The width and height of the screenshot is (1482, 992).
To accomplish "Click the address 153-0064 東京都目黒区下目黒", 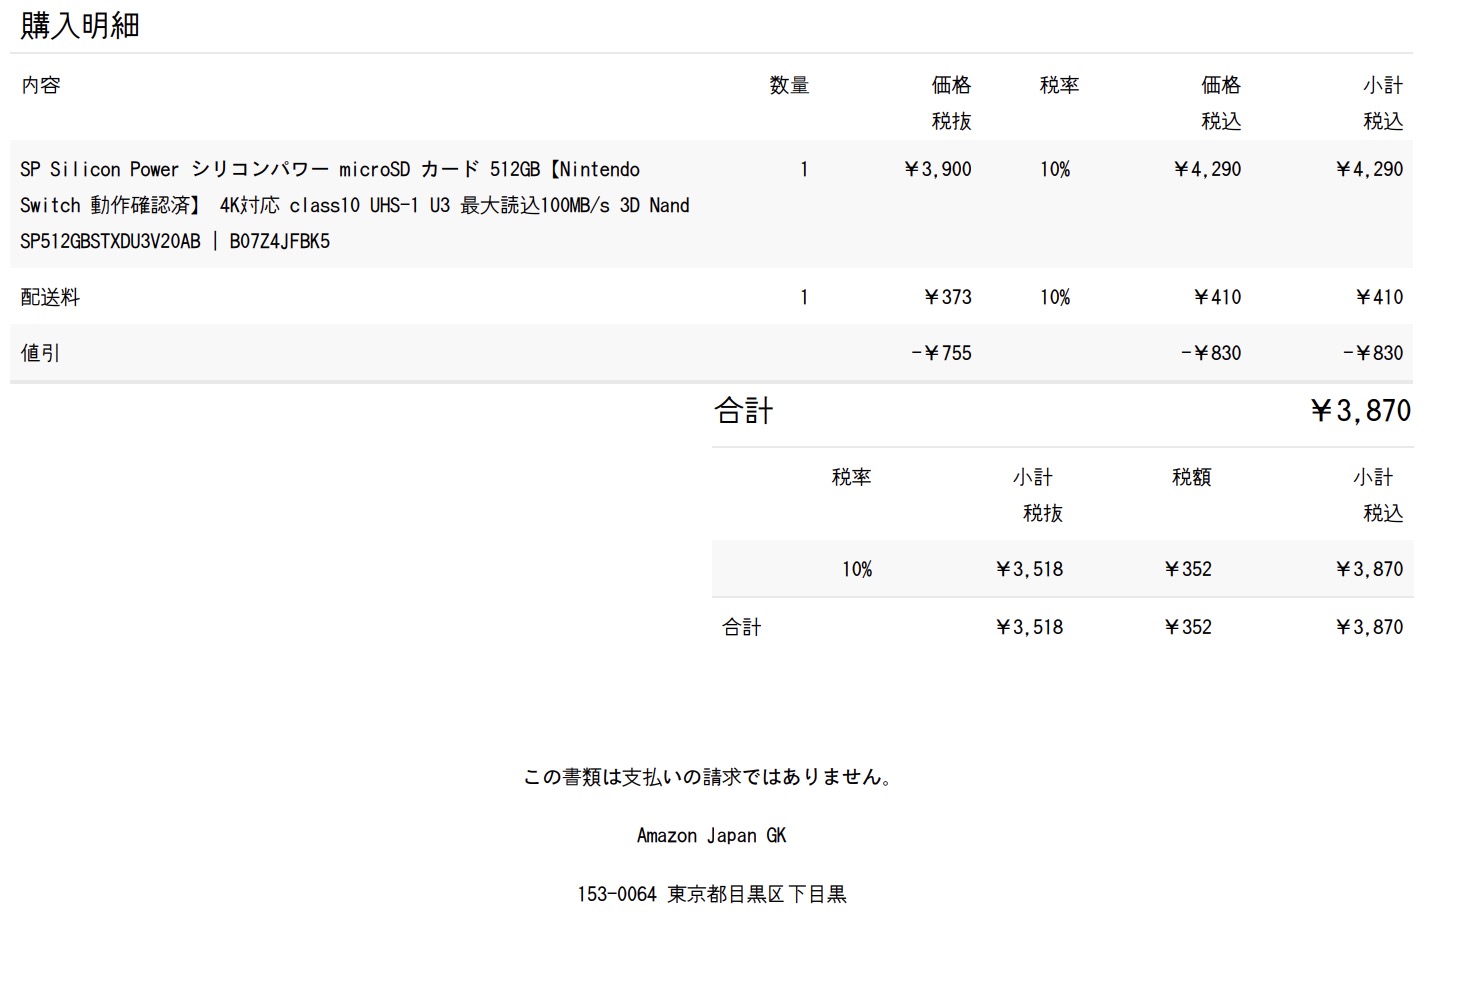I will [x=711, y=894].
